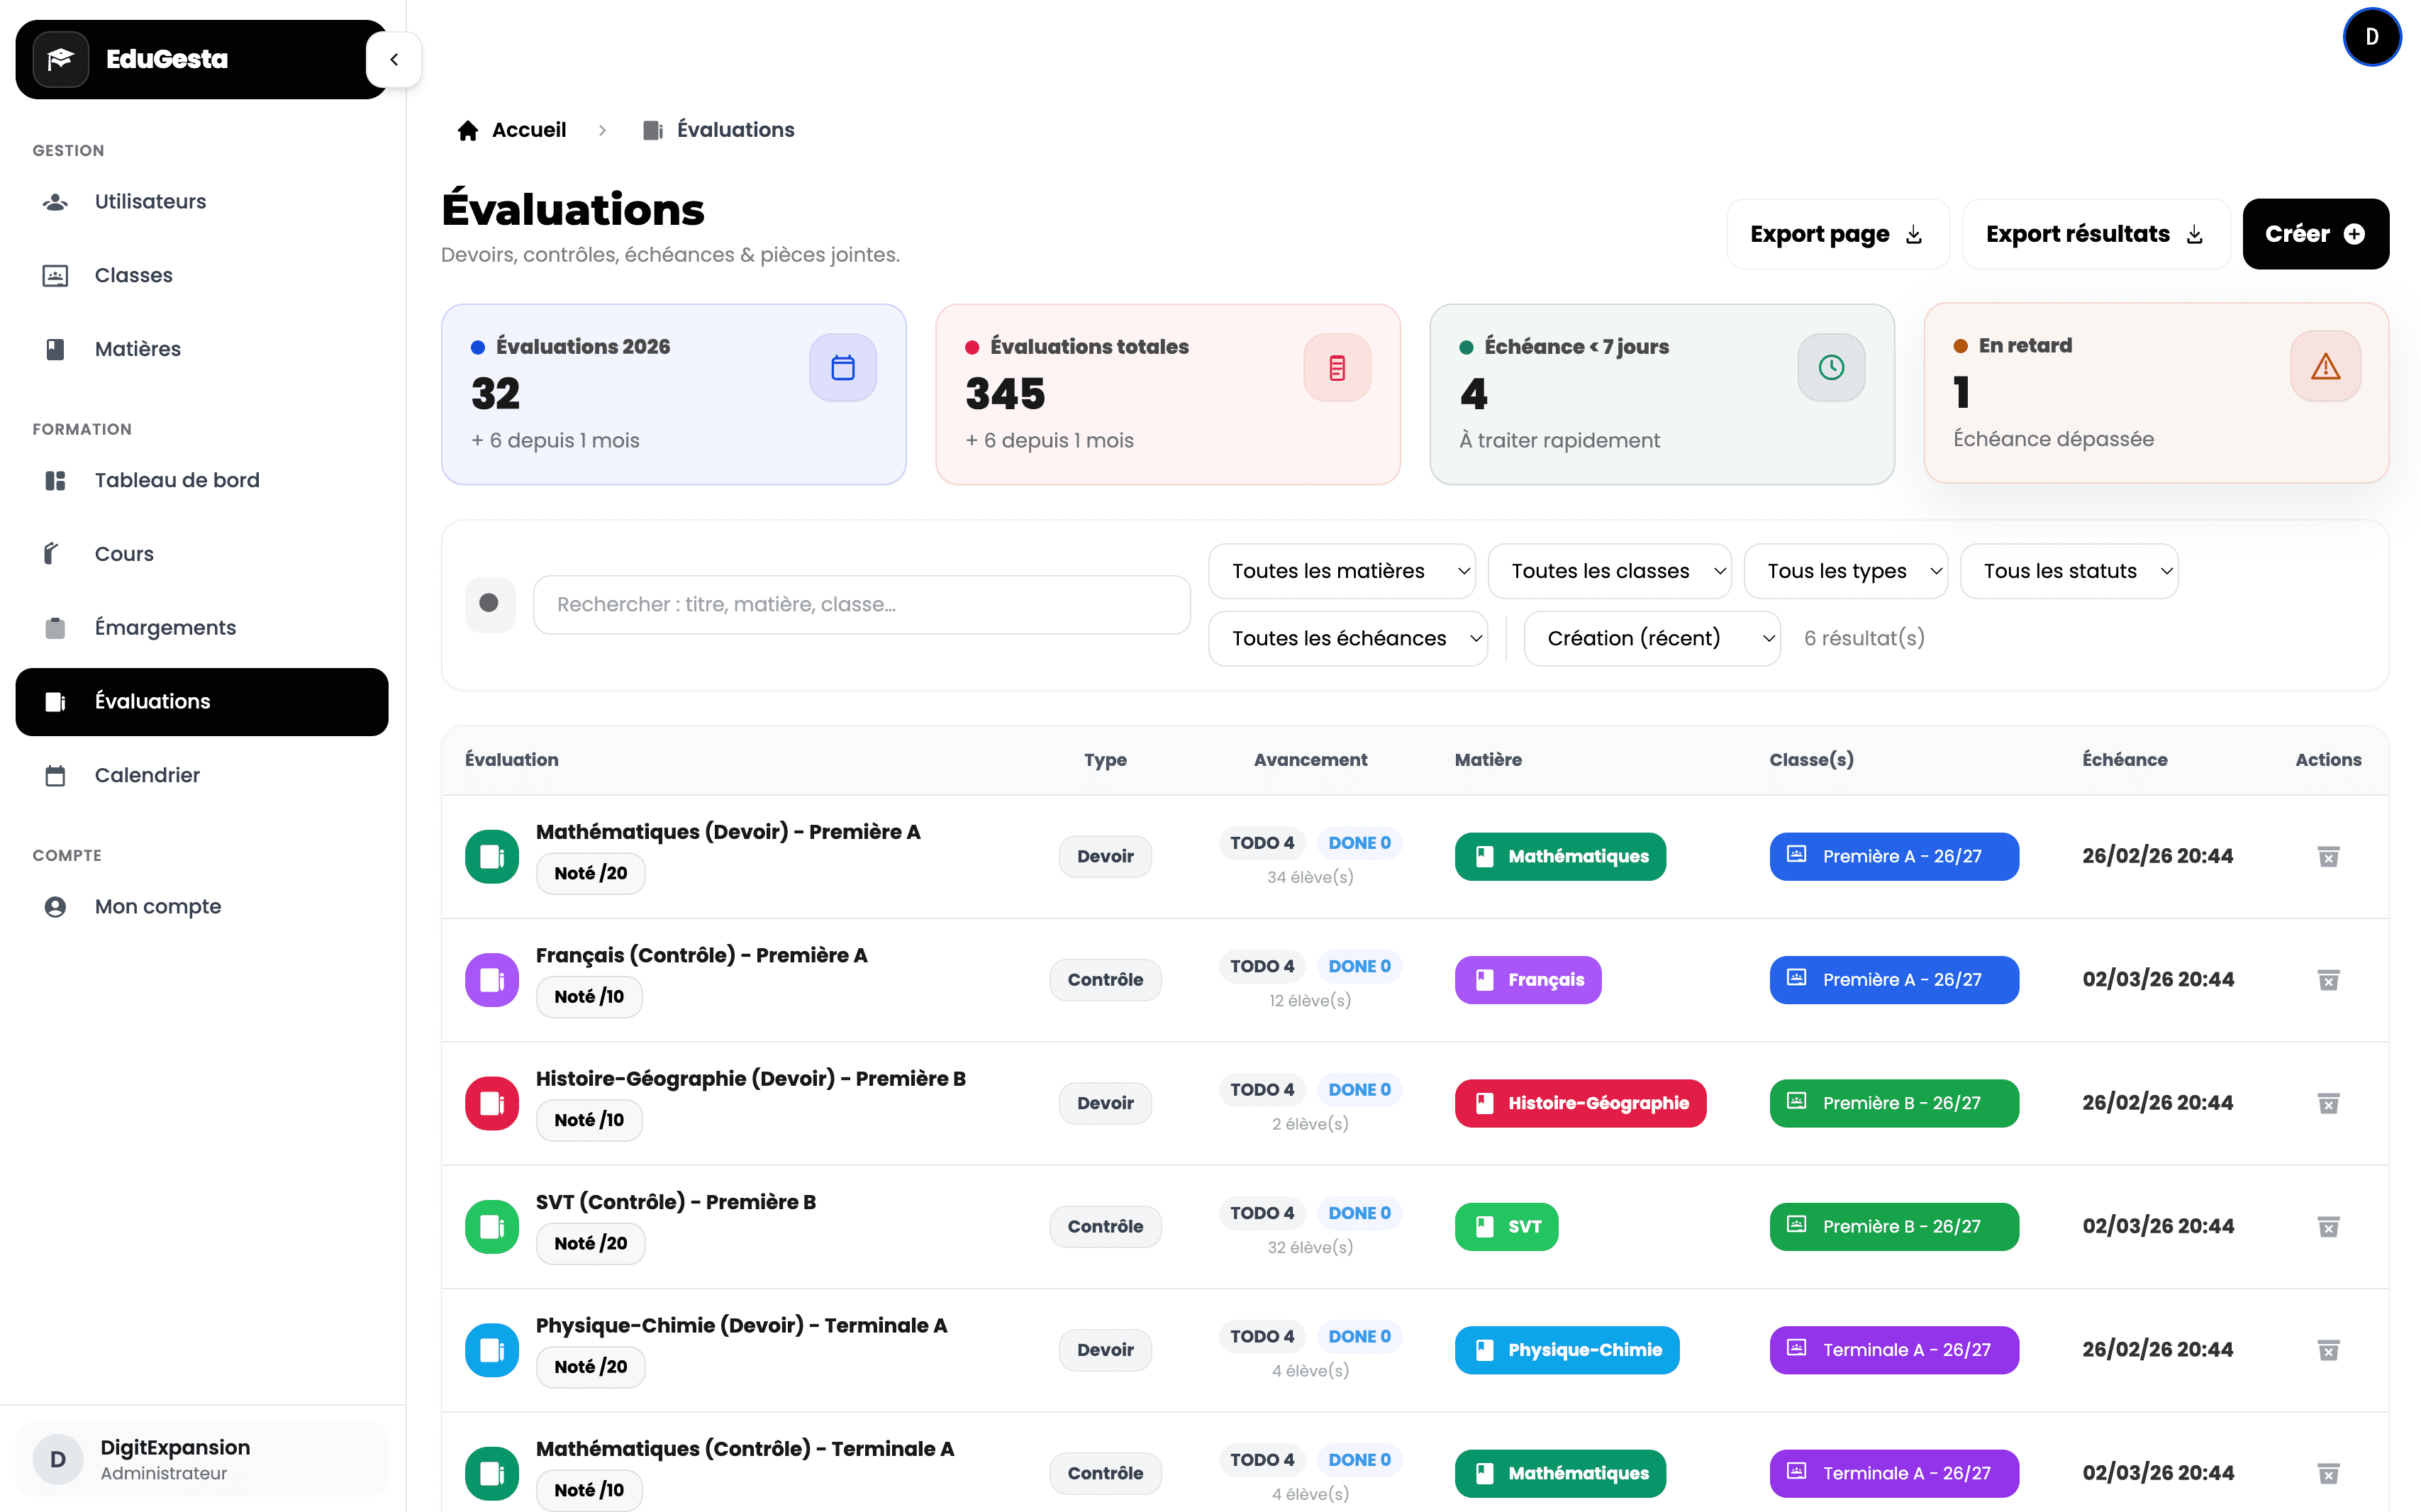Open user avatar menu at top right

coord(2370,37)
